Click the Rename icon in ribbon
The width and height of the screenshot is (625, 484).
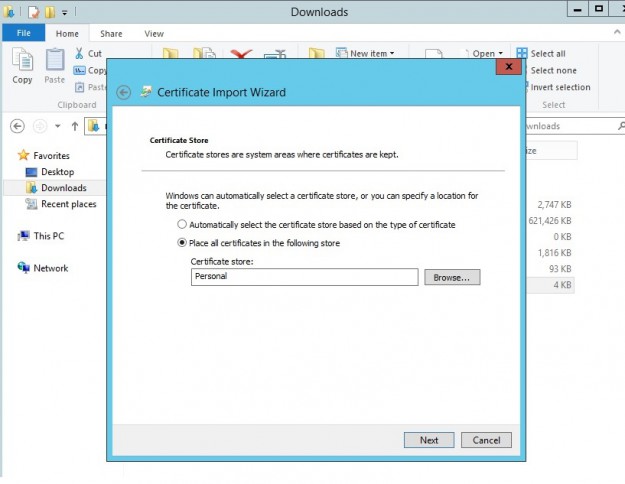tap(275, 54)
